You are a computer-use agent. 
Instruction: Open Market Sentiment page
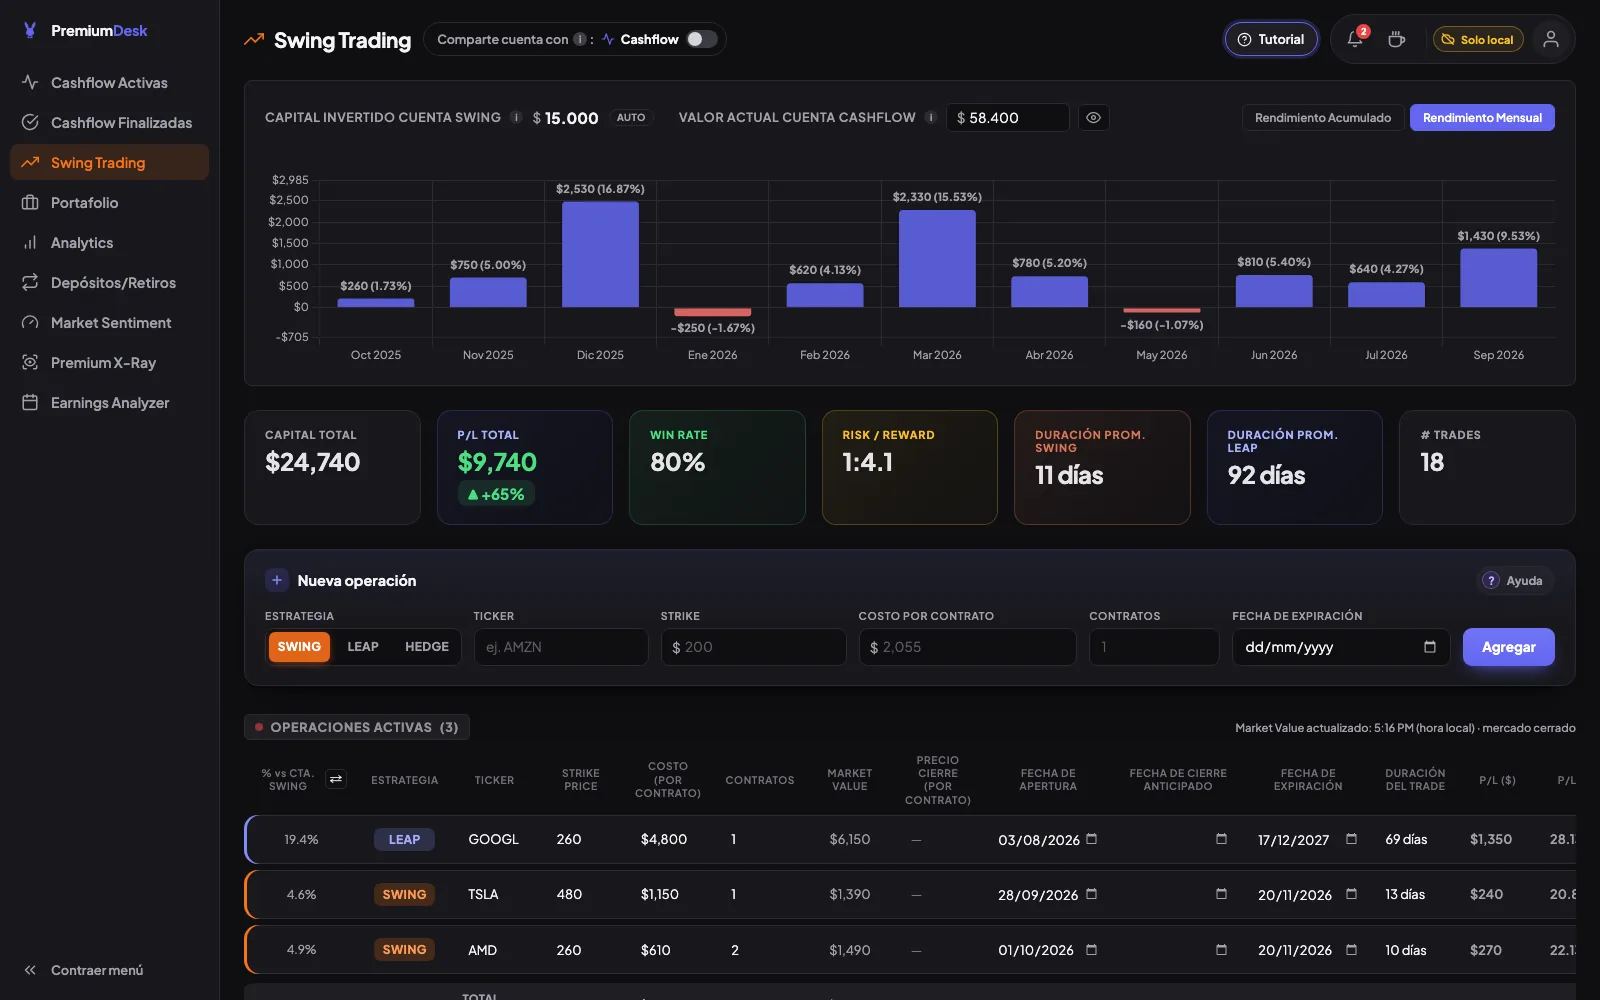(x=109, y=322)
